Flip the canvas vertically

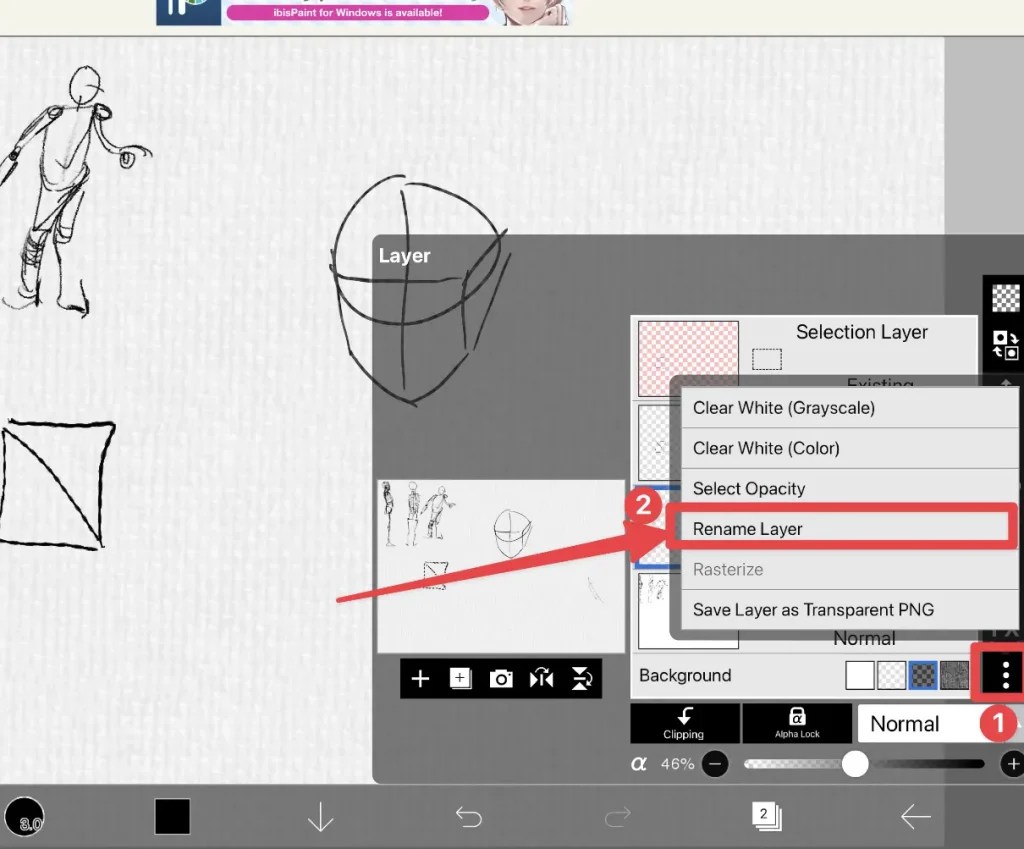tap(581, 678)
